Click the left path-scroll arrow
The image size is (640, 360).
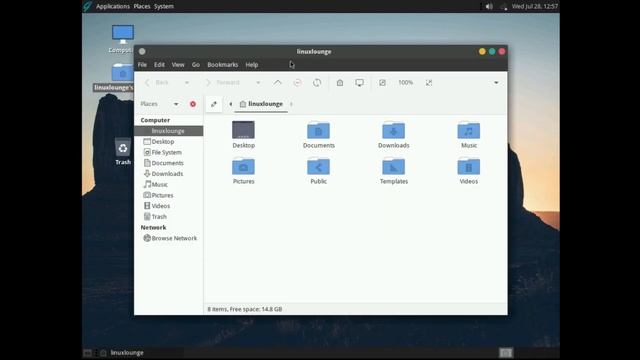(231, 104)
